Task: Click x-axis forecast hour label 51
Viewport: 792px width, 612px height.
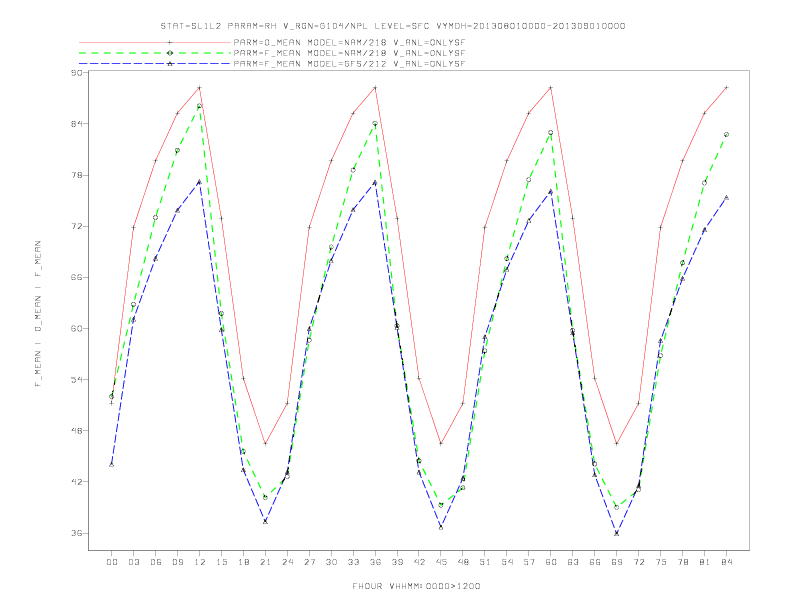Action: click(x=485, y=562)
